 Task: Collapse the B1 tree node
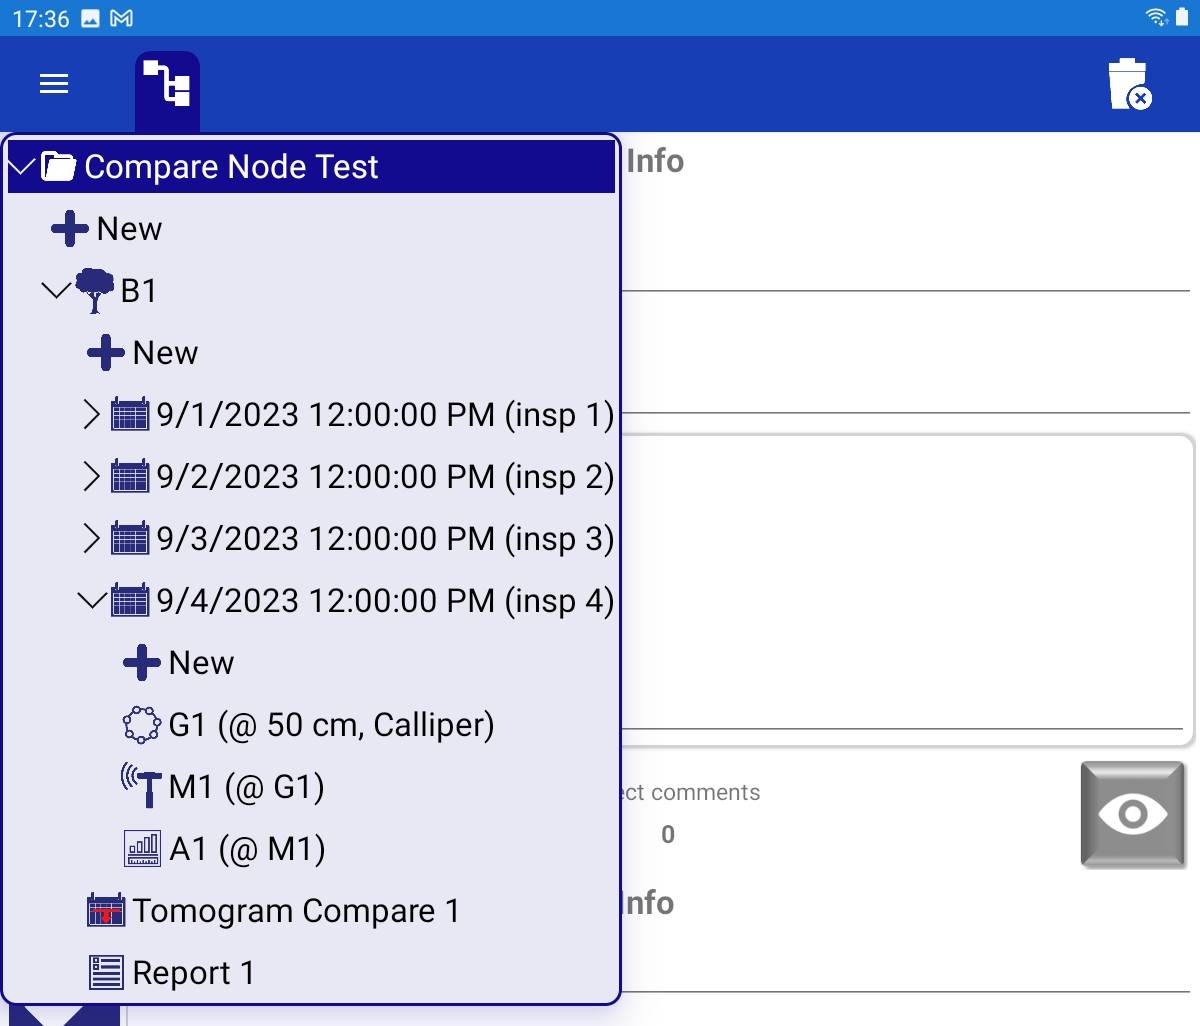pos(56,291)
